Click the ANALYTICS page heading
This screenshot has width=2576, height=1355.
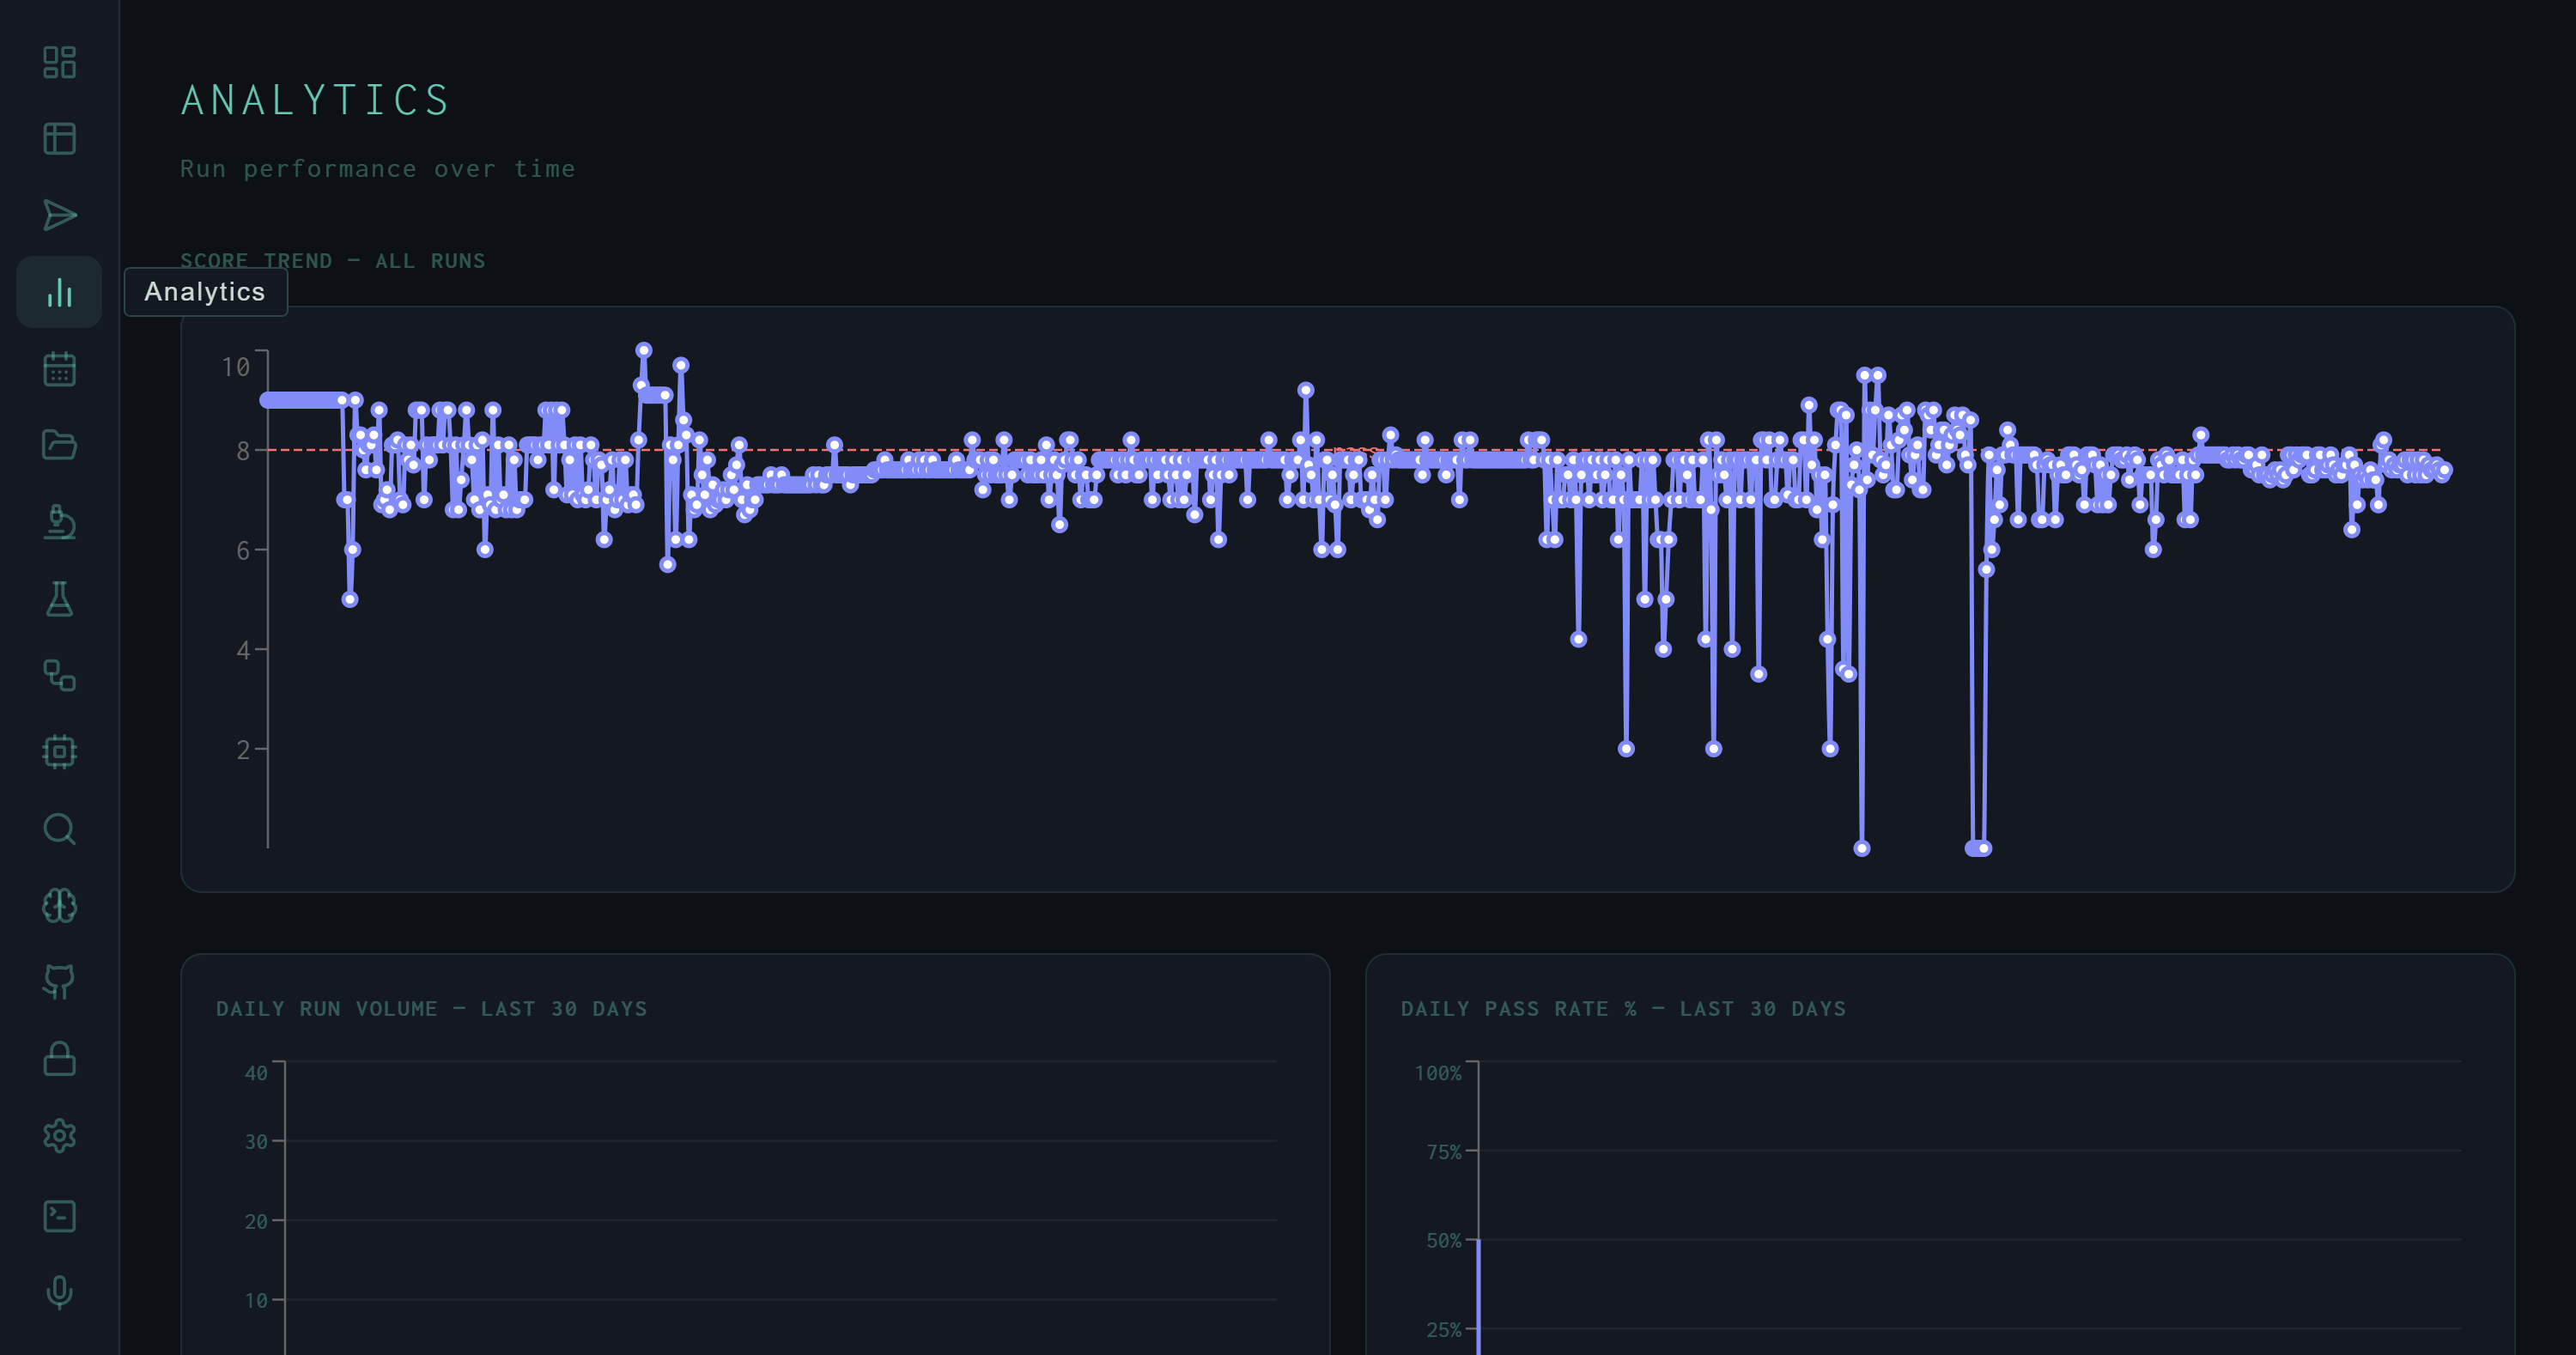click(x=315, y=100)
